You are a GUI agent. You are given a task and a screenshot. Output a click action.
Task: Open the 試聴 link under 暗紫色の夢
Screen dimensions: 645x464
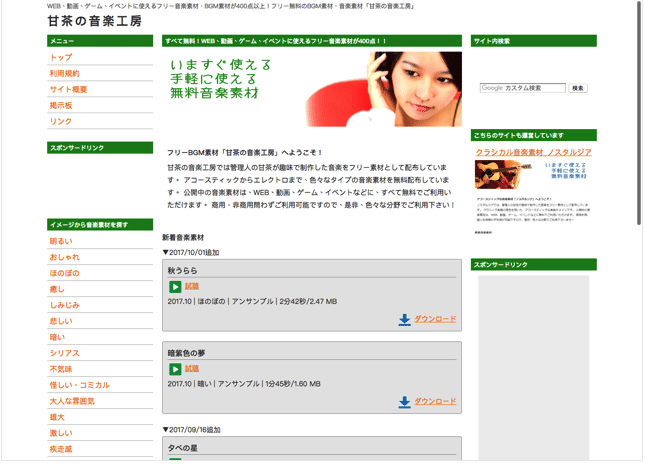click(x=192, y=369)
